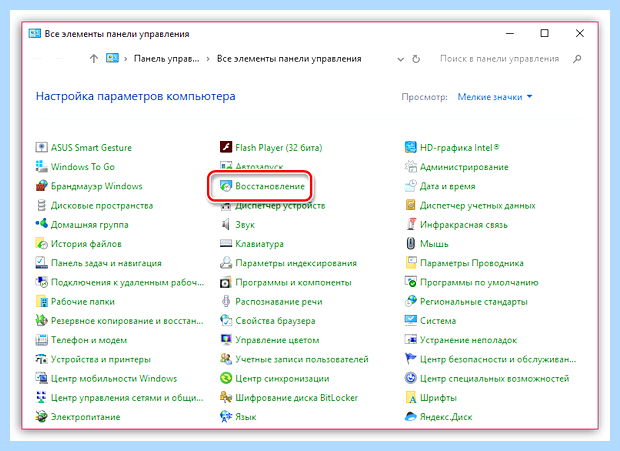Focus the Поиск в панели управления field

(499, 59)
